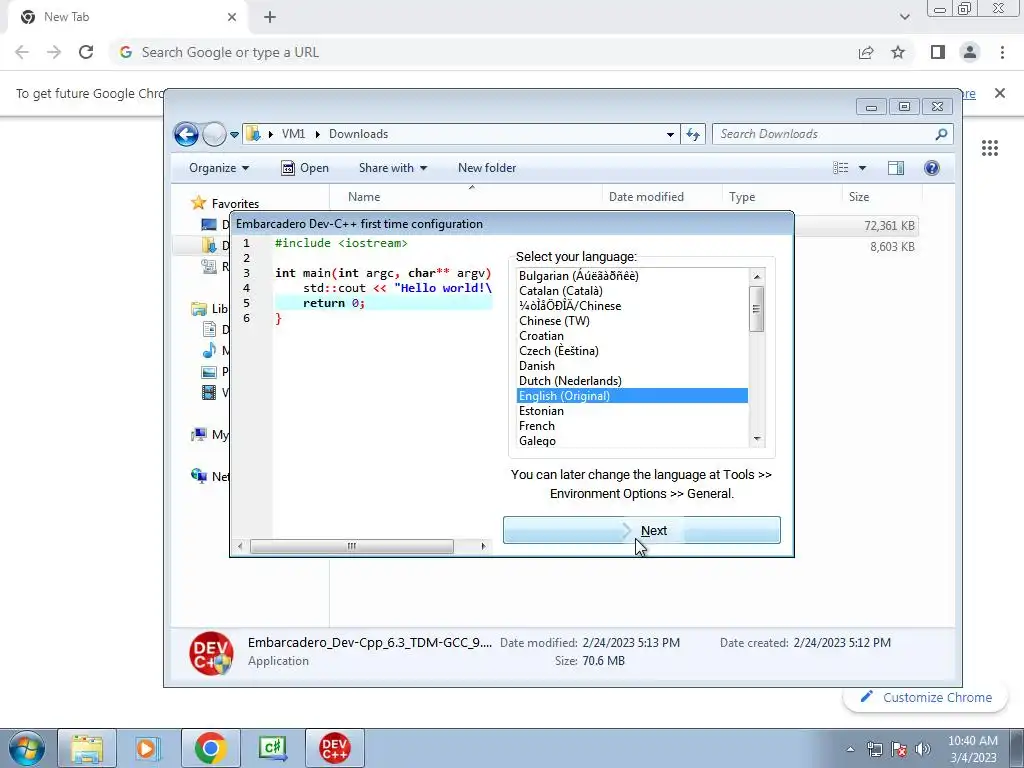Click the Next button in Dev-C++ configuration
This screenshot has height=768, width=1024.
[641, 530]
